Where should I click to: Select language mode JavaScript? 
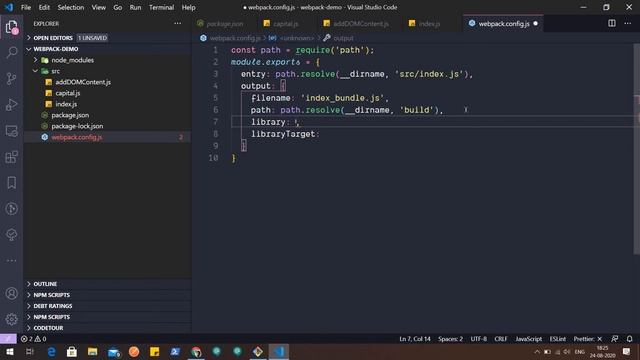pyautogui.click(x=528, y=339)
